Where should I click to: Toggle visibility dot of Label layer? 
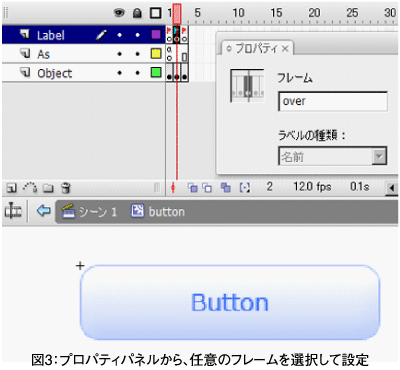[119, 35]
